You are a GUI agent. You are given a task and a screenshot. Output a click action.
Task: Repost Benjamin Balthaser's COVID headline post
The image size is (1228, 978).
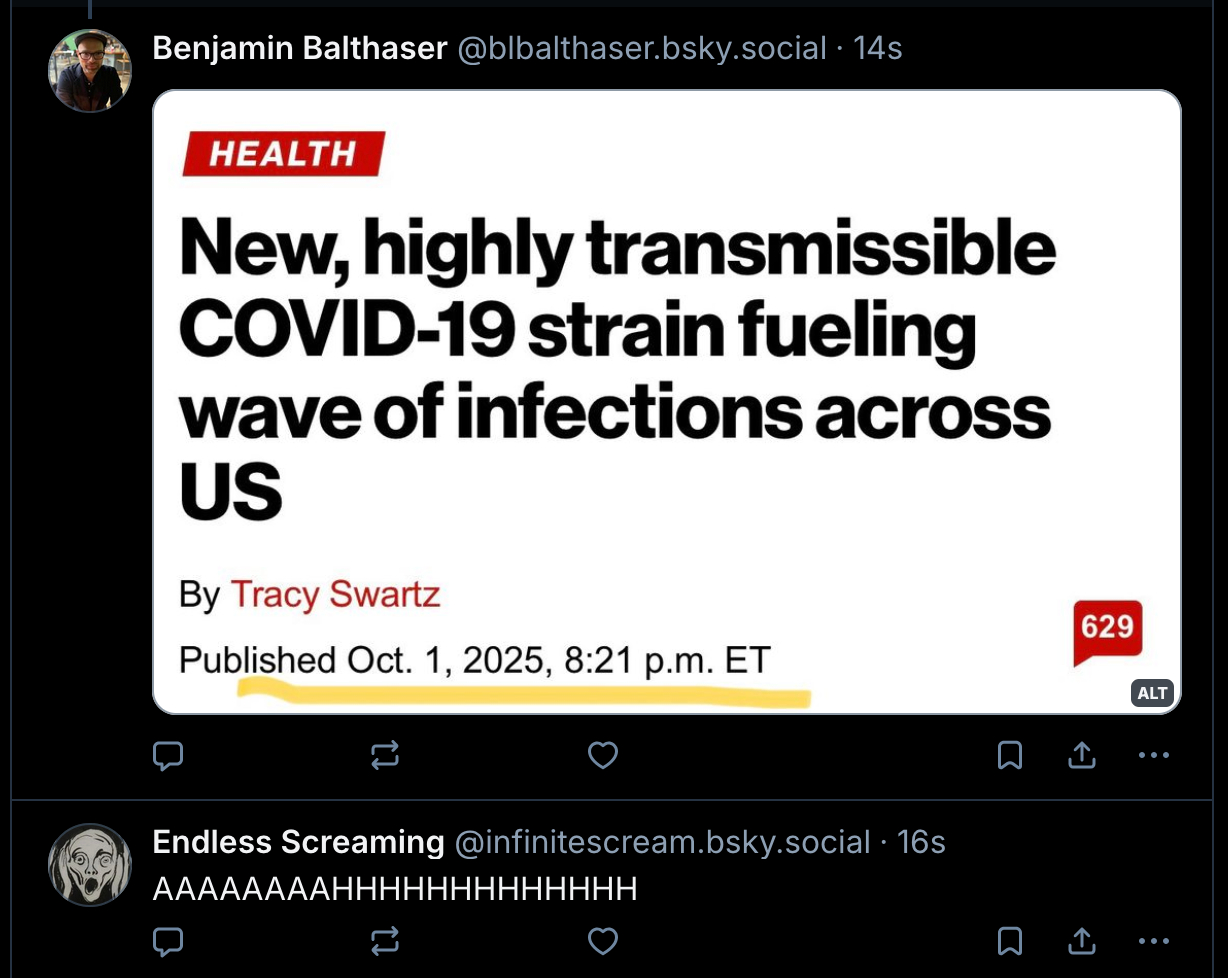pos(385,756)
